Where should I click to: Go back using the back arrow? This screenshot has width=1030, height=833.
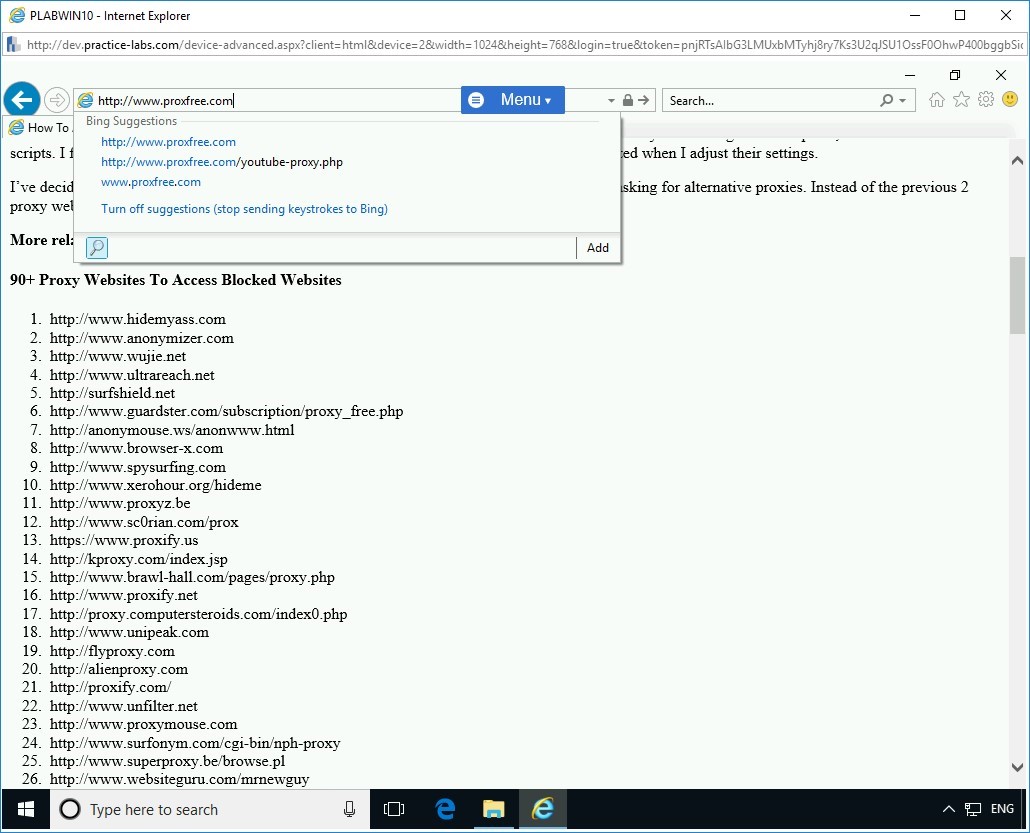[x=21, y=99]
